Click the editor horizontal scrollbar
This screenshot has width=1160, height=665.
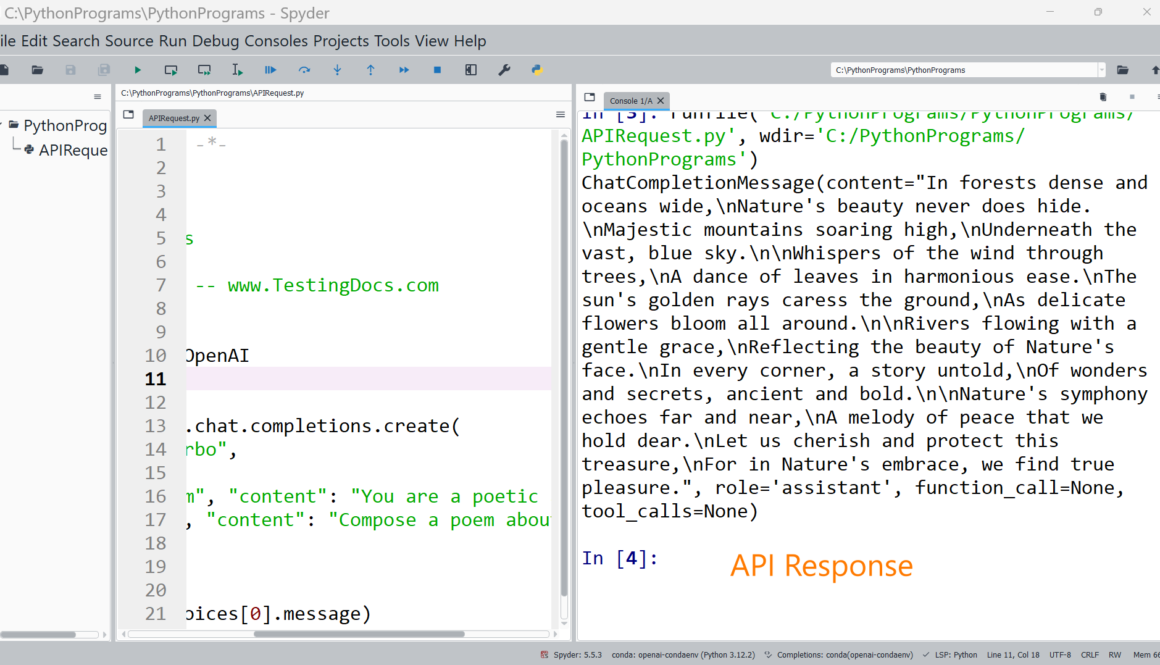coord(358,634)
